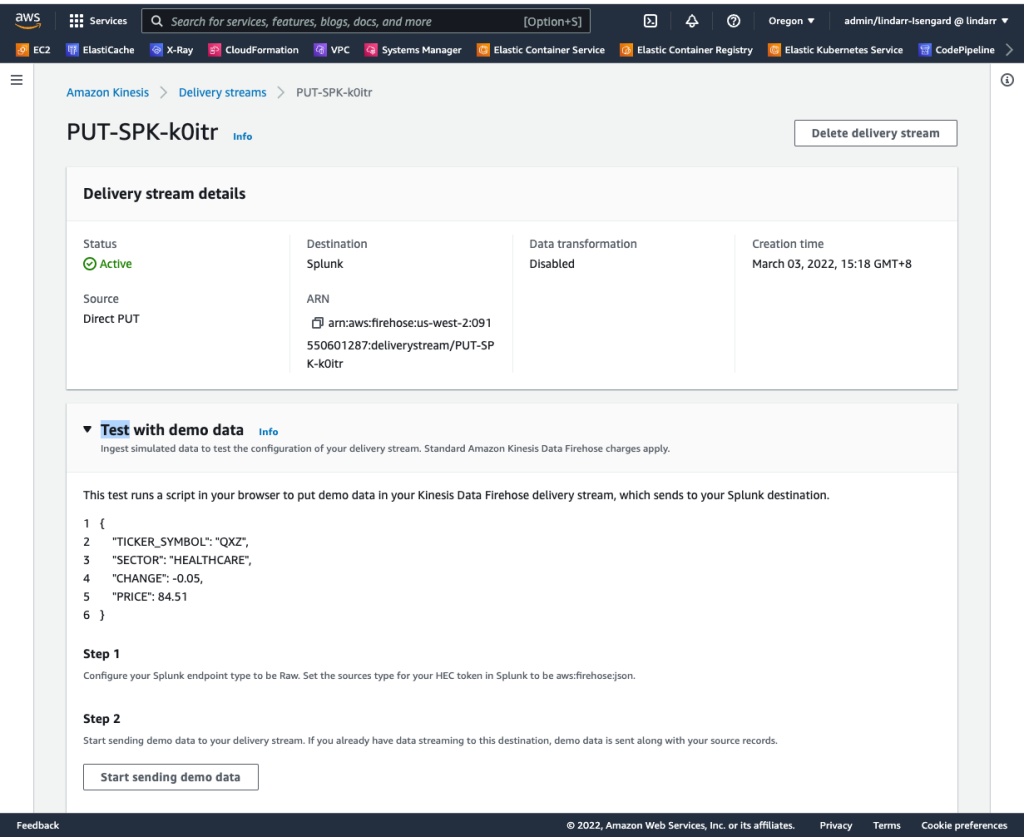Open the VPC shortcut
The height and width of the screenshot is (837, 1024).
point(332,50)
